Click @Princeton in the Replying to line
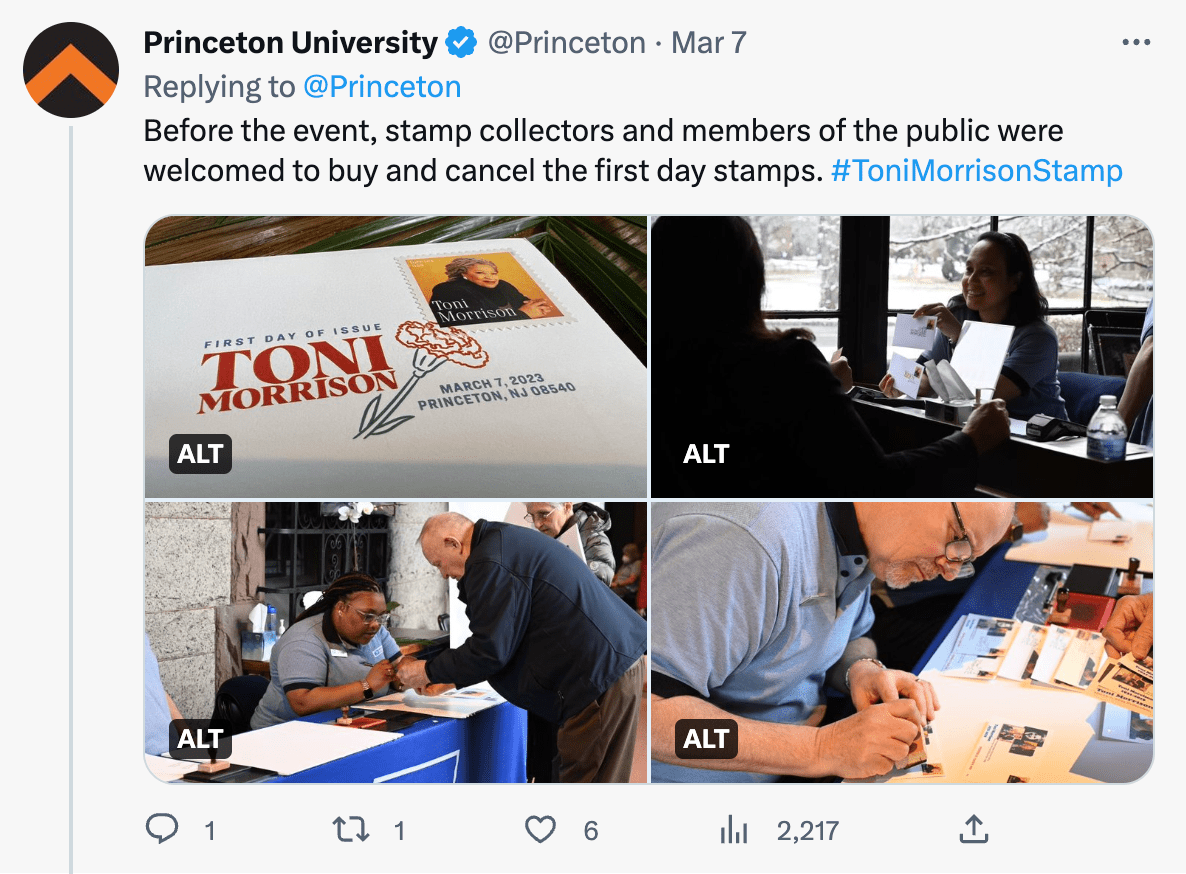Screen dimensions: 1186x874 click(381, 87)
